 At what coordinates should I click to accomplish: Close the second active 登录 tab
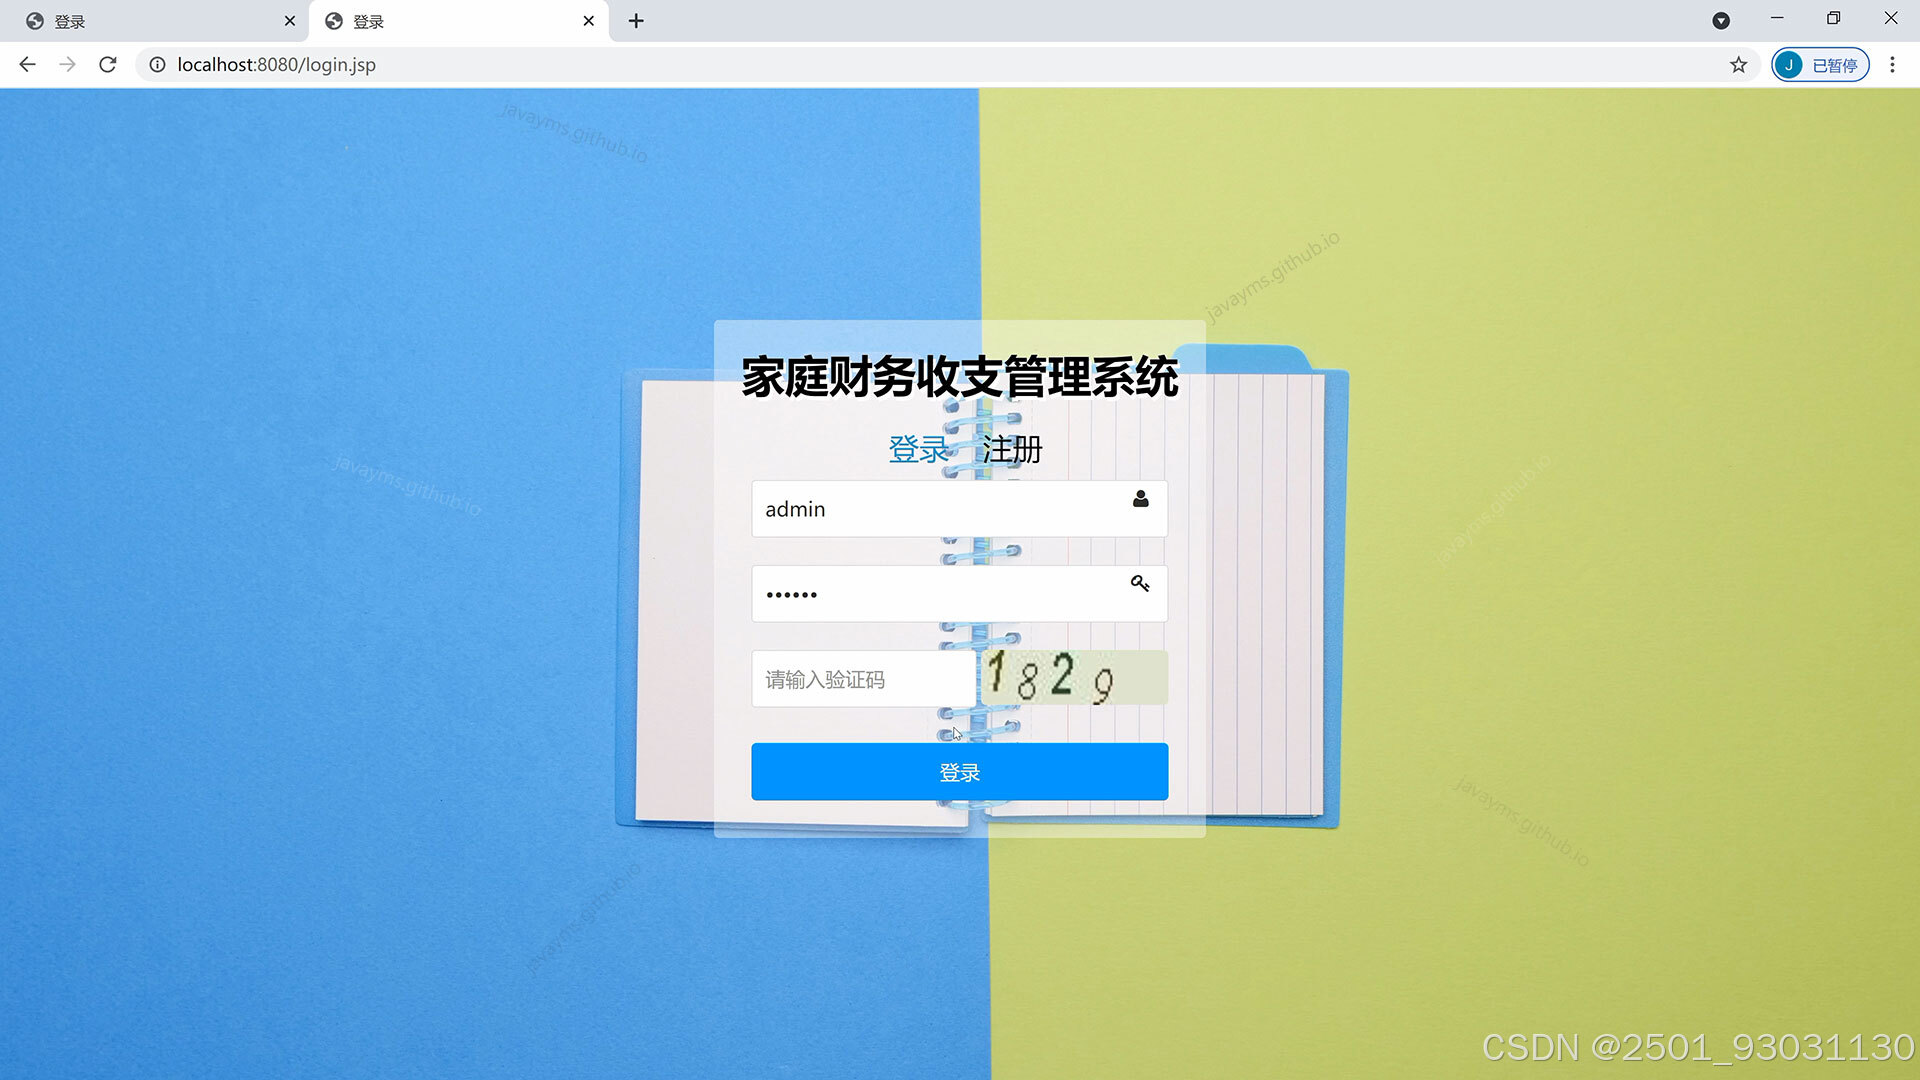point(589,21)
